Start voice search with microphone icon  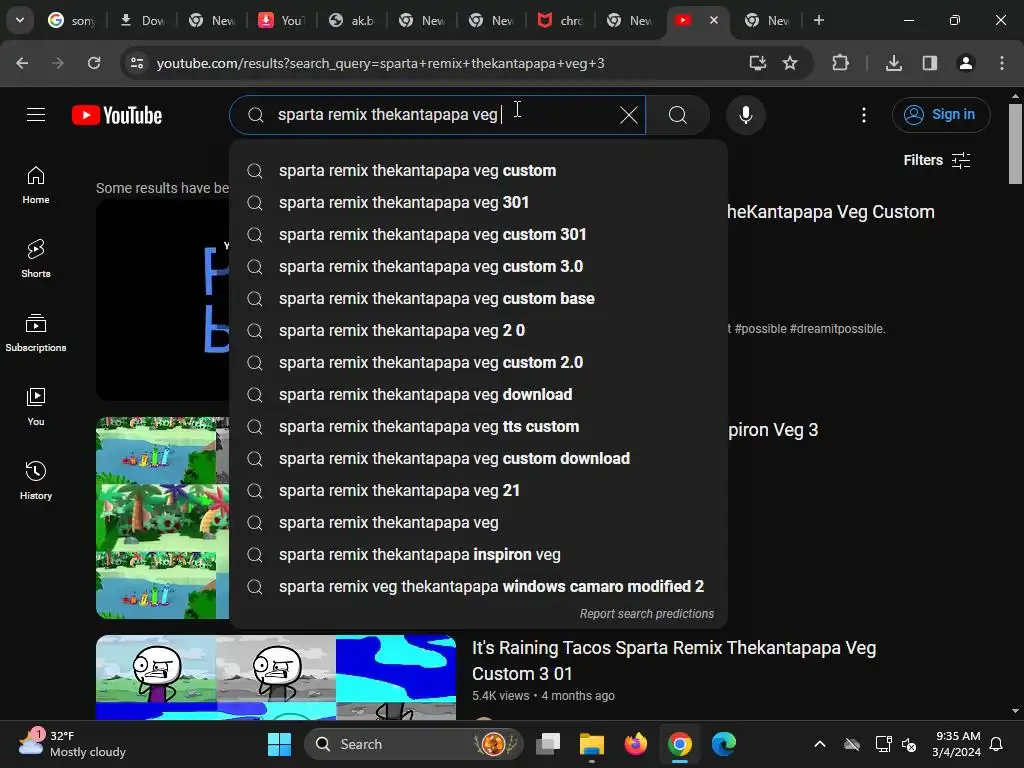click(x=745, y=115)
